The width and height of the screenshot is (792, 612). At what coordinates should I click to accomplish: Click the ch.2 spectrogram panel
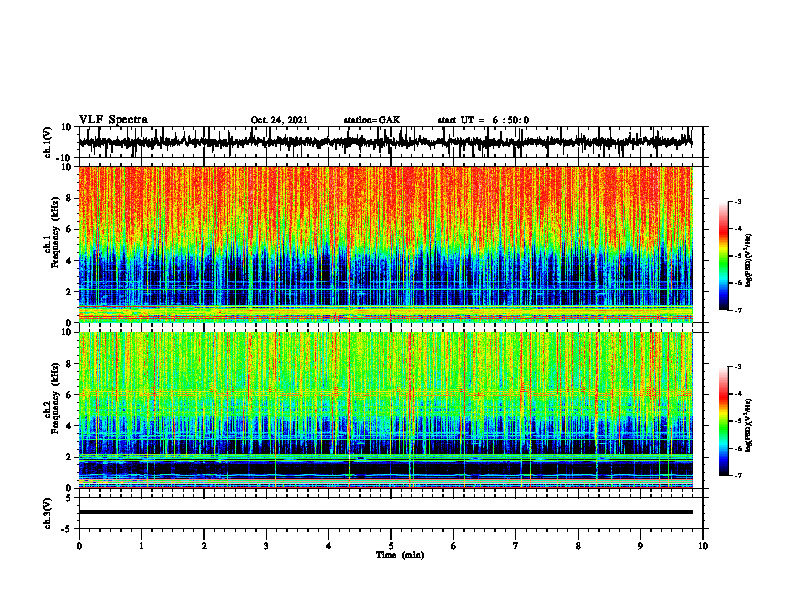385,410
